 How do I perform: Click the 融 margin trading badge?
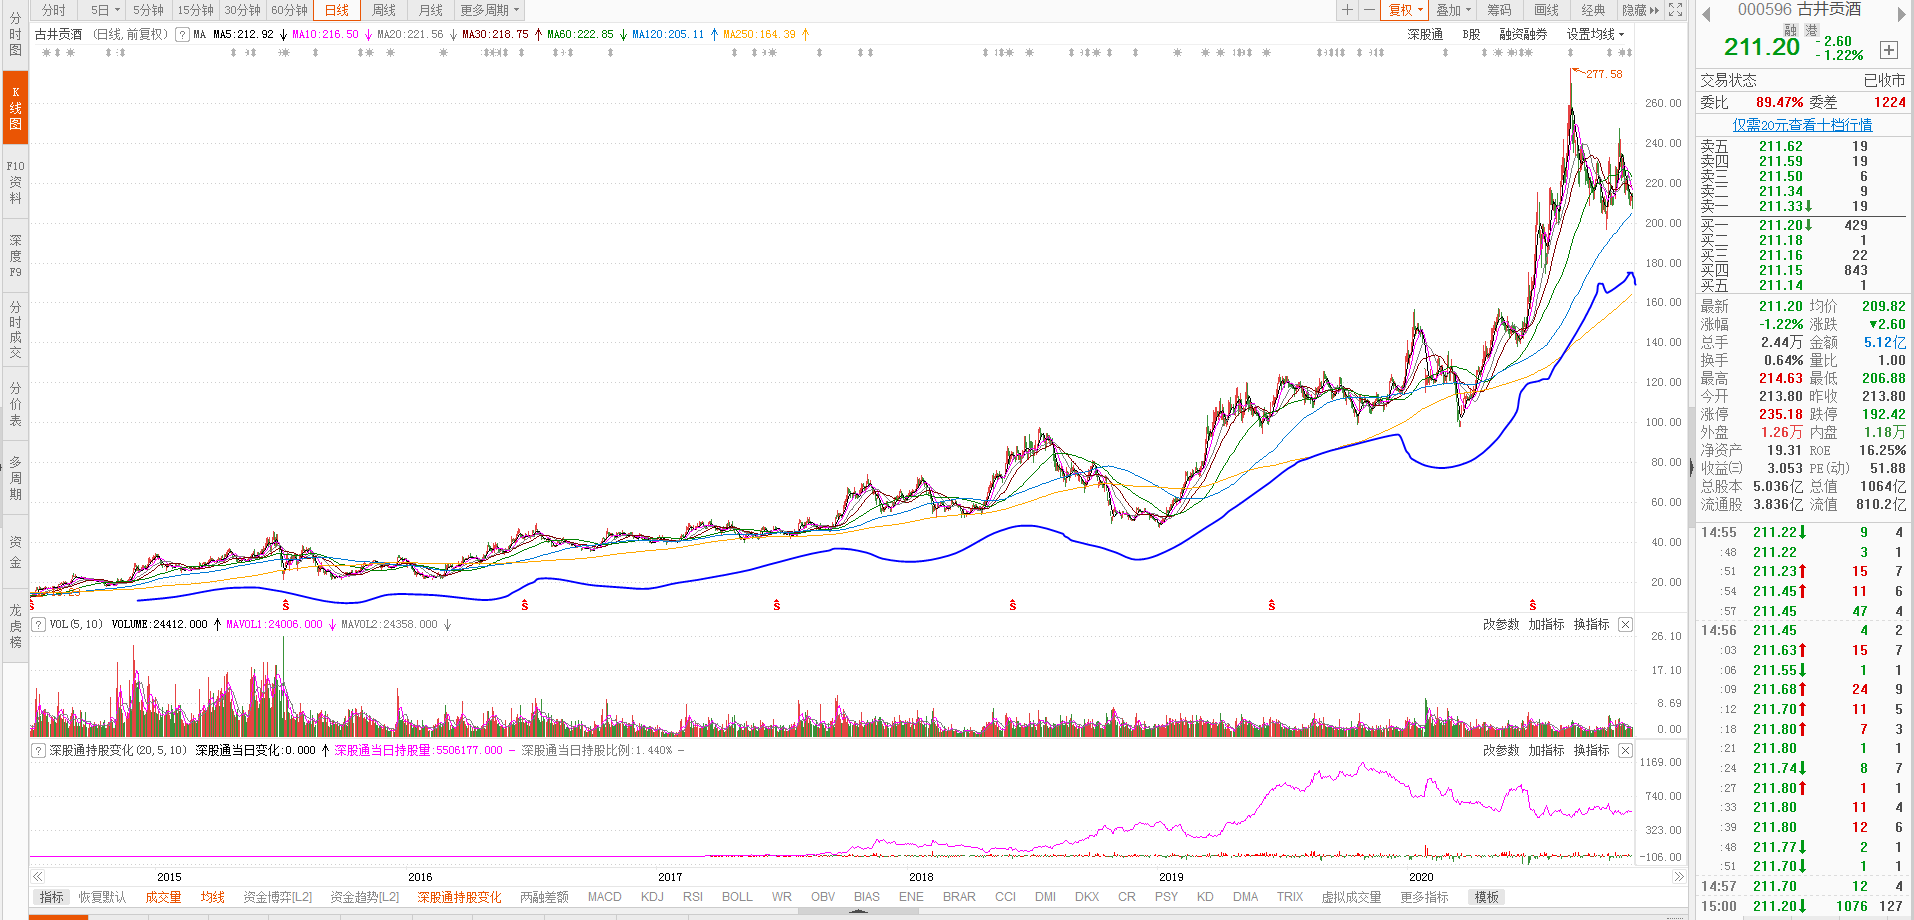pyautogui.click(x=1791, y=30)
